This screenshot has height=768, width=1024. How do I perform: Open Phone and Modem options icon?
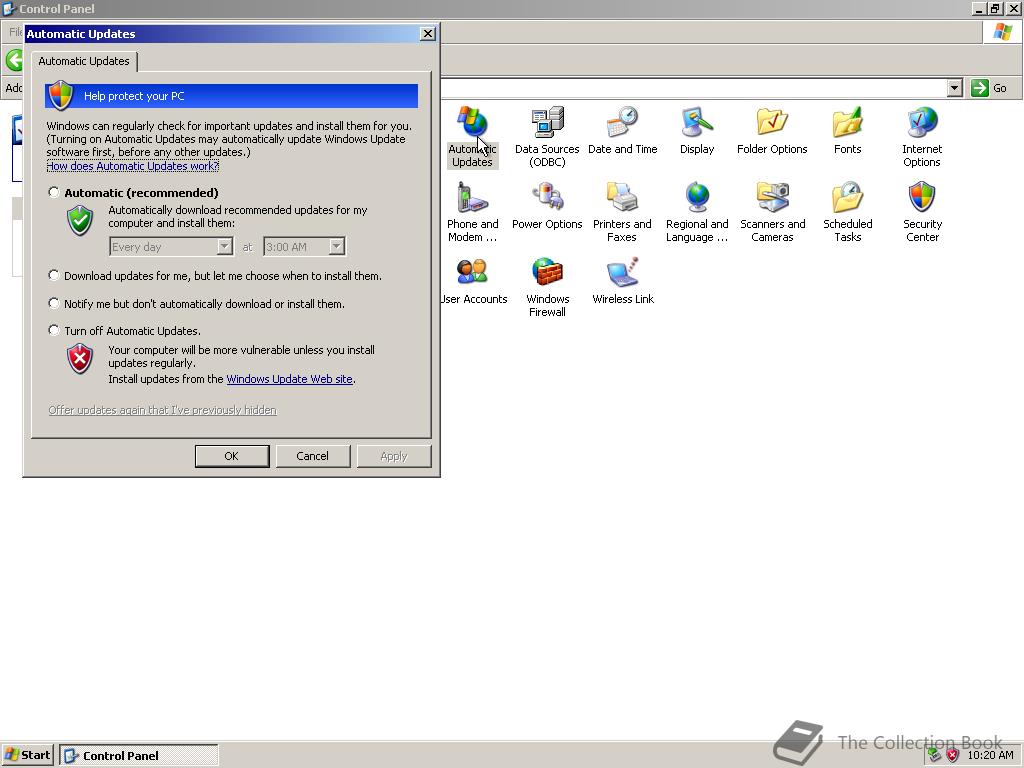click(473, 212)
